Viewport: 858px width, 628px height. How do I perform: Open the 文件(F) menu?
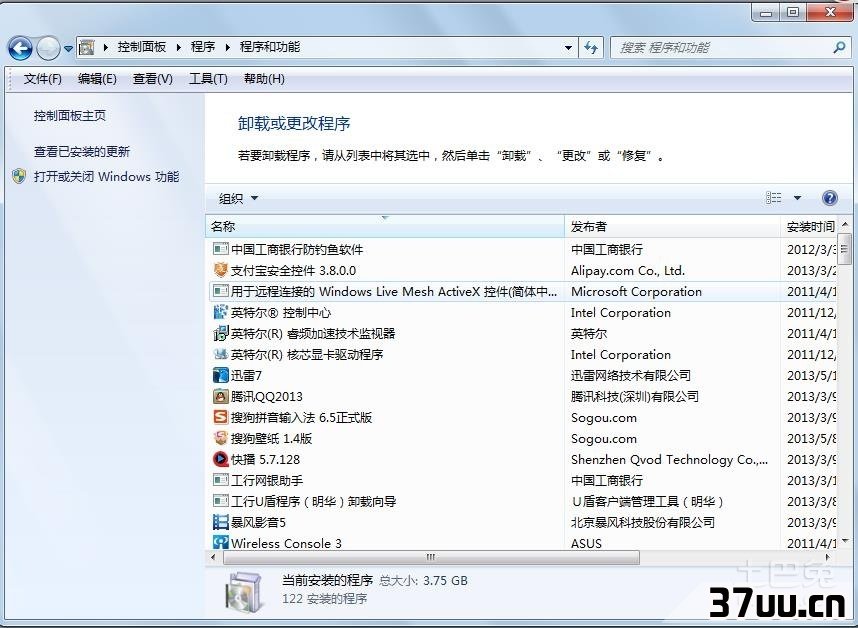coord(42,79)
